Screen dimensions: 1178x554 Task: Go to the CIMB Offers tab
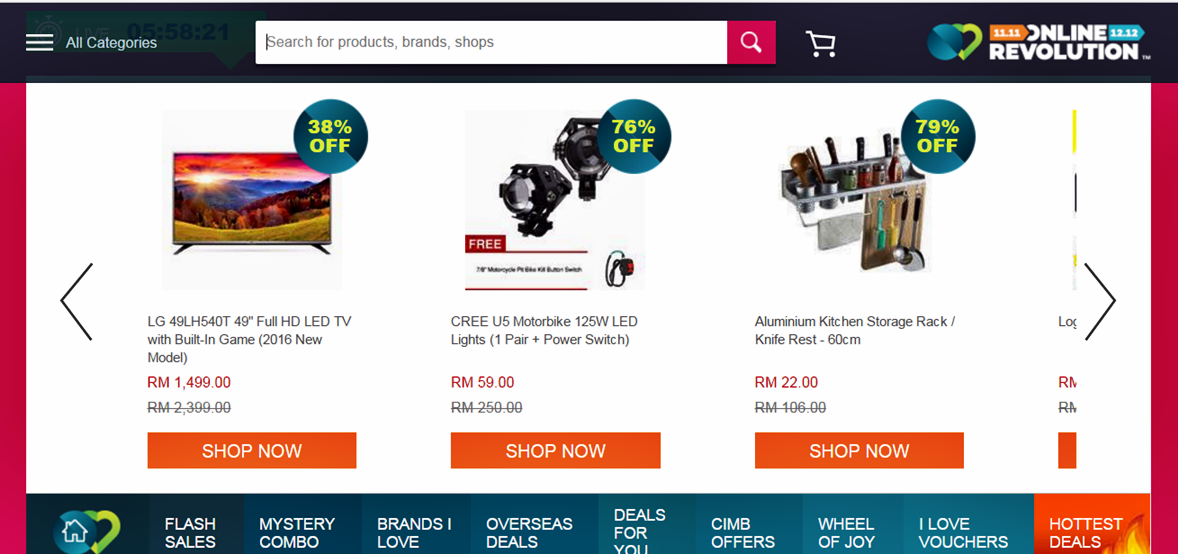pyautogui.click(x=743, y=532)
